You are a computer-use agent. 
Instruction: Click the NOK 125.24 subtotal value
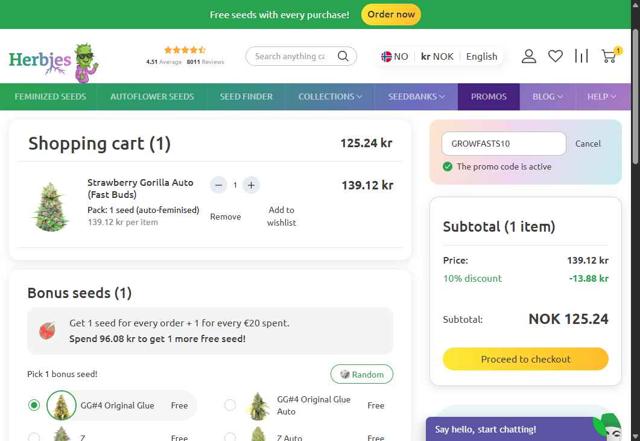(568, 319)
